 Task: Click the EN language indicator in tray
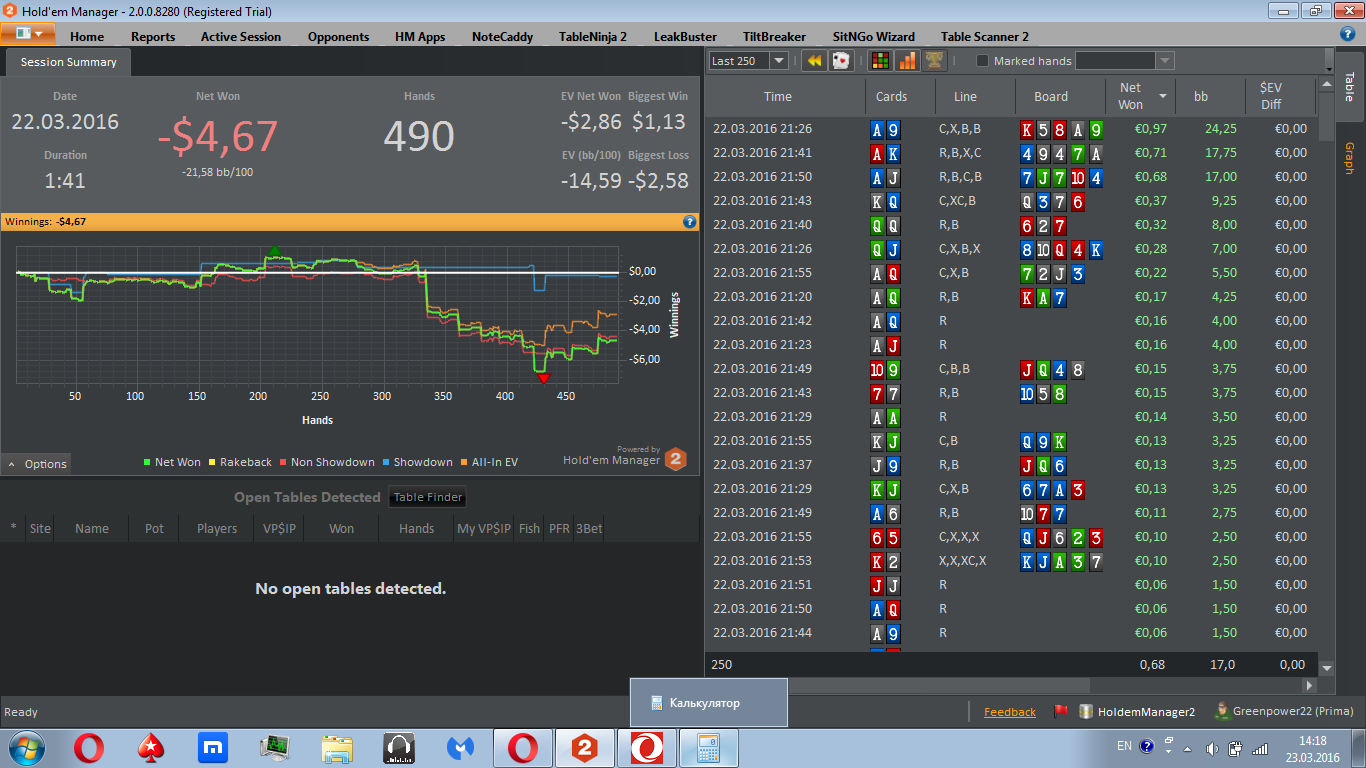(x=1124, y=746)
